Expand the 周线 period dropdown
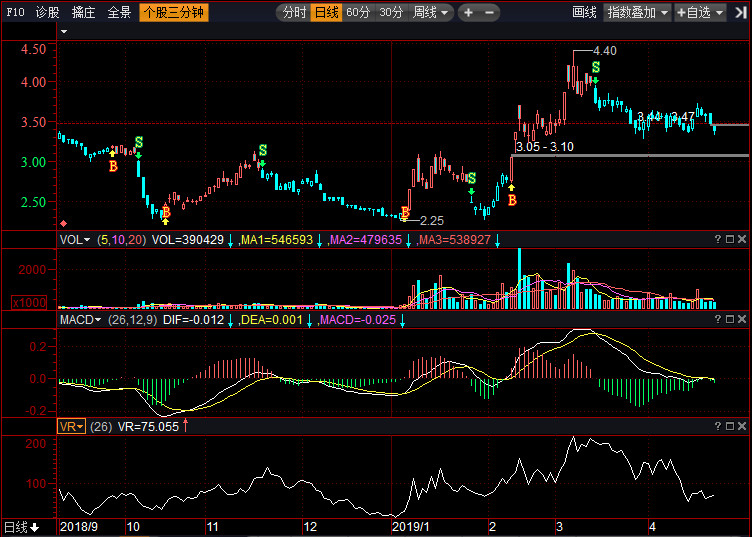 pos(431,12)
